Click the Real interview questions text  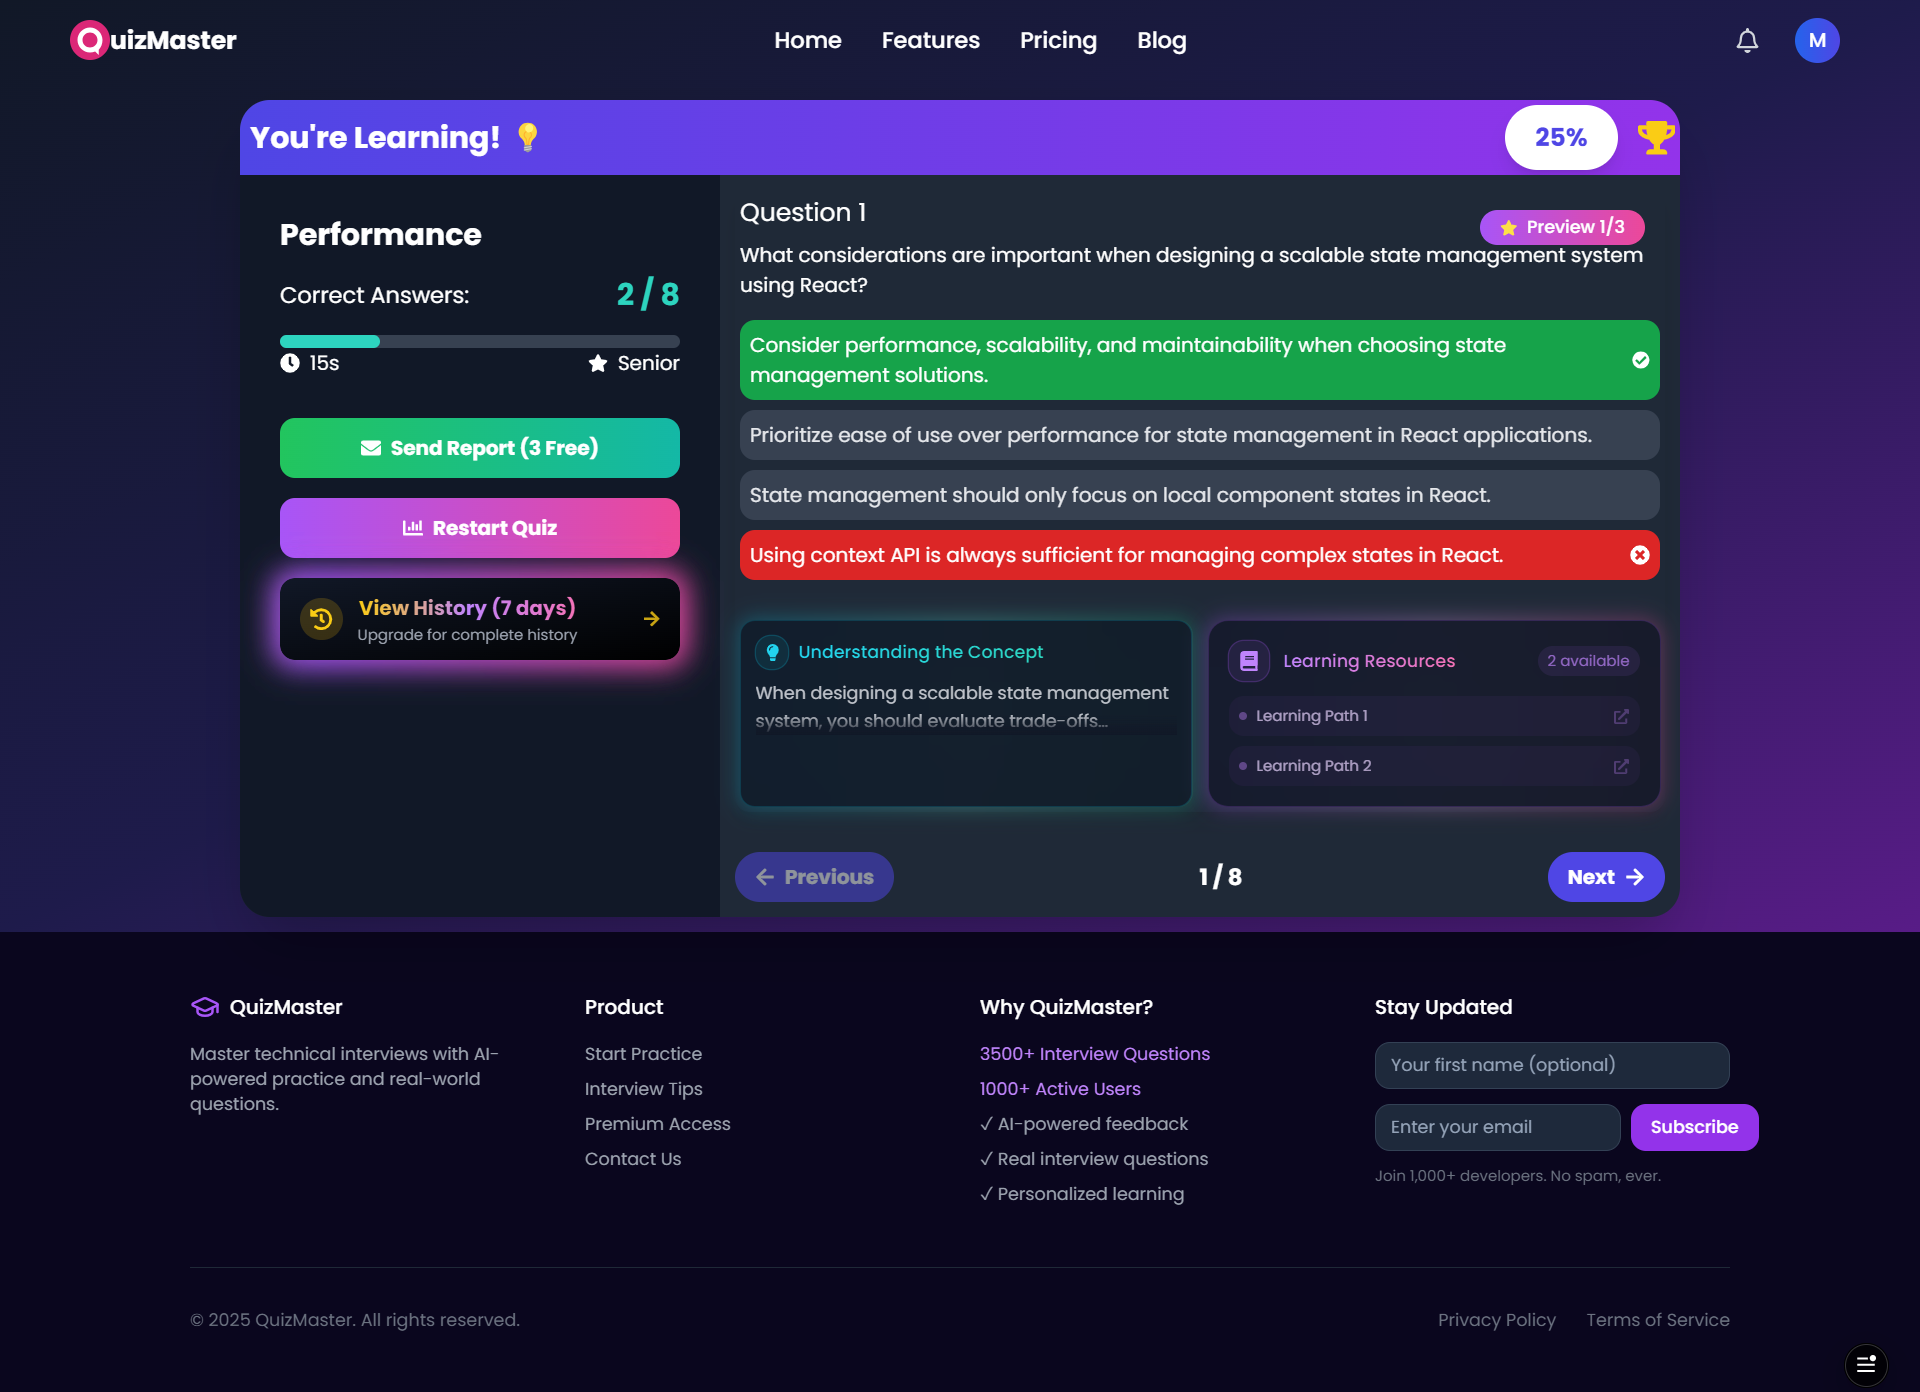click(1094, 1159)
